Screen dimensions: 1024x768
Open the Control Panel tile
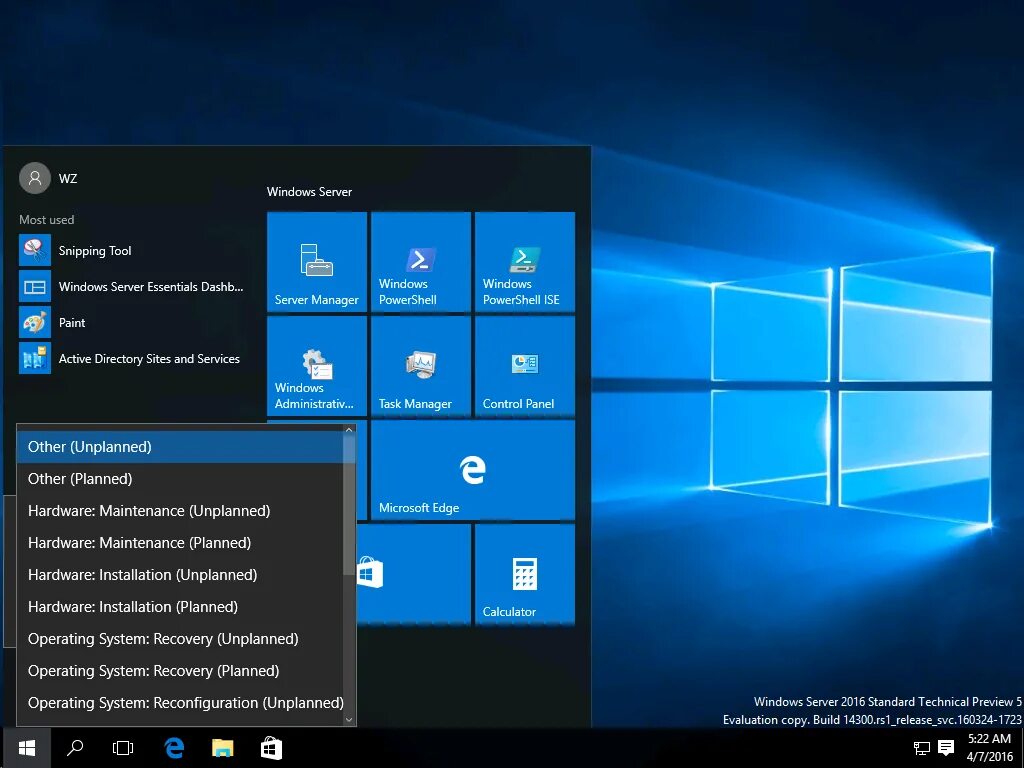click(524, 366)
